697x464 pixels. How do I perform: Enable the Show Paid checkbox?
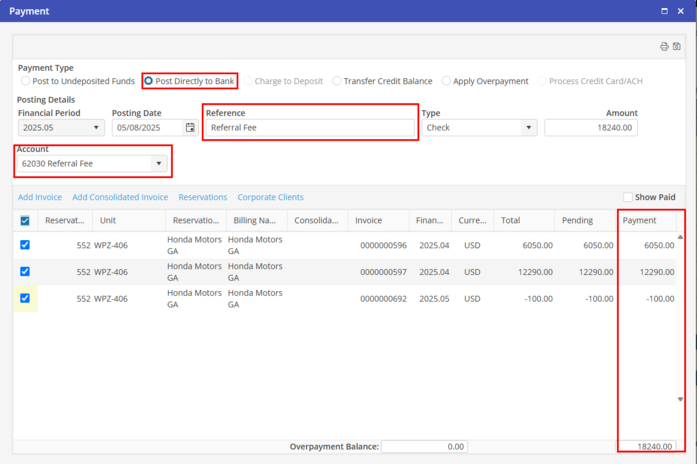coord(628,197)
